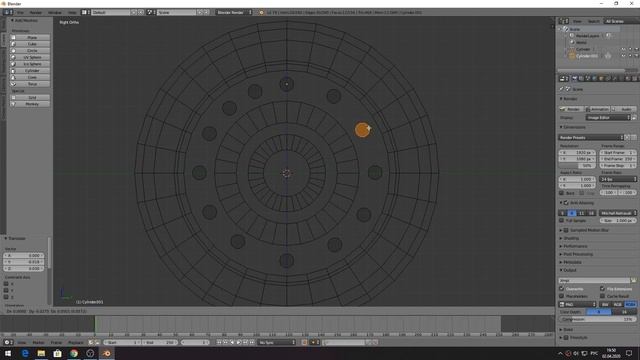Image resolution: width=640 pixels, height=360 pixels.
Task: Expand the Shading panel
Action: click(x=569, y=238)
